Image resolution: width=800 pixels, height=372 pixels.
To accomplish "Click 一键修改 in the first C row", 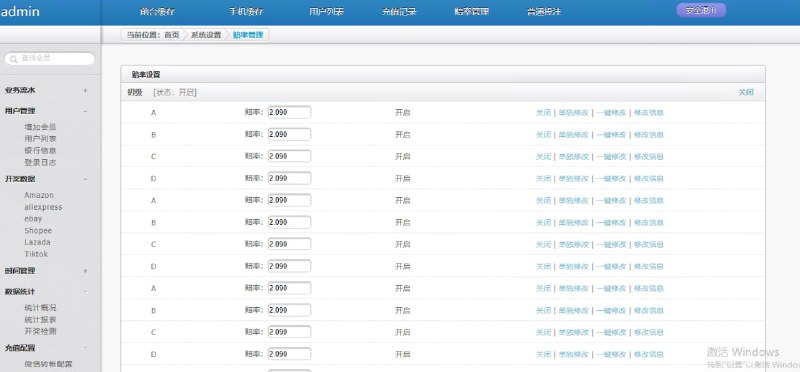I will (611, 157).
